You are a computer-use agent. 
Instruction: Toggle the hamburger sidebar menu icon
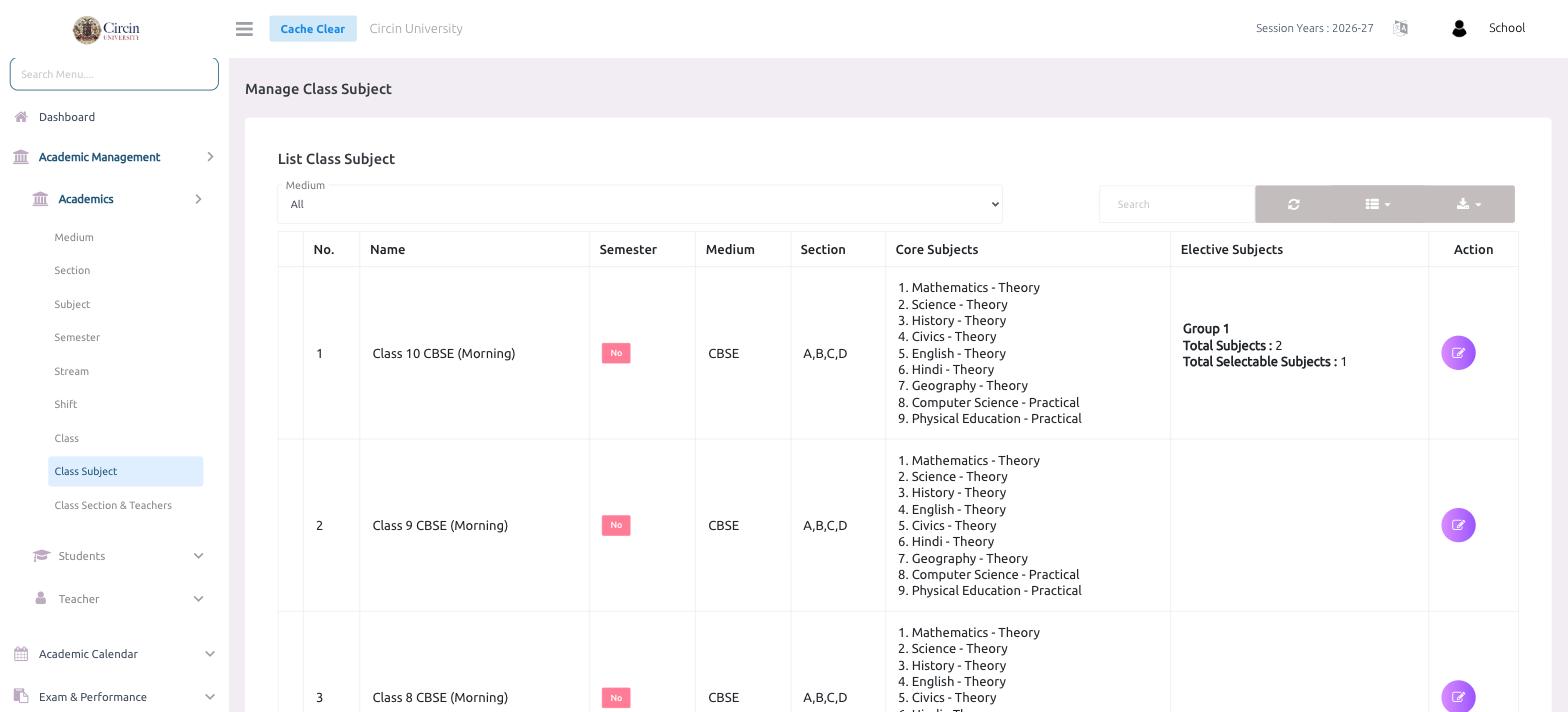244,29
